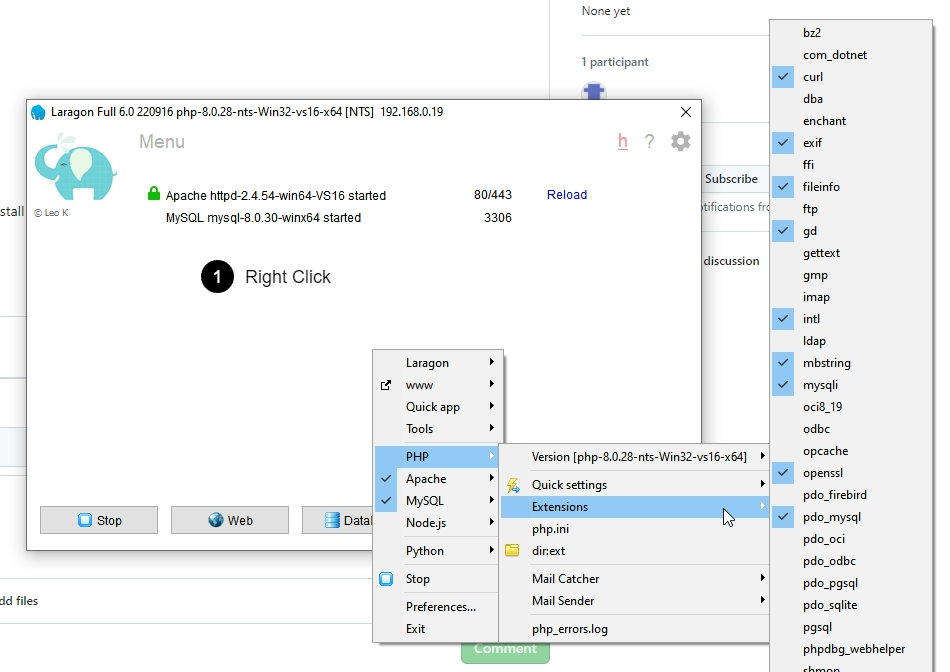Click the Stop button in Laragon window
The height and width of the screenshot is (672, 950).
(99, 520)
